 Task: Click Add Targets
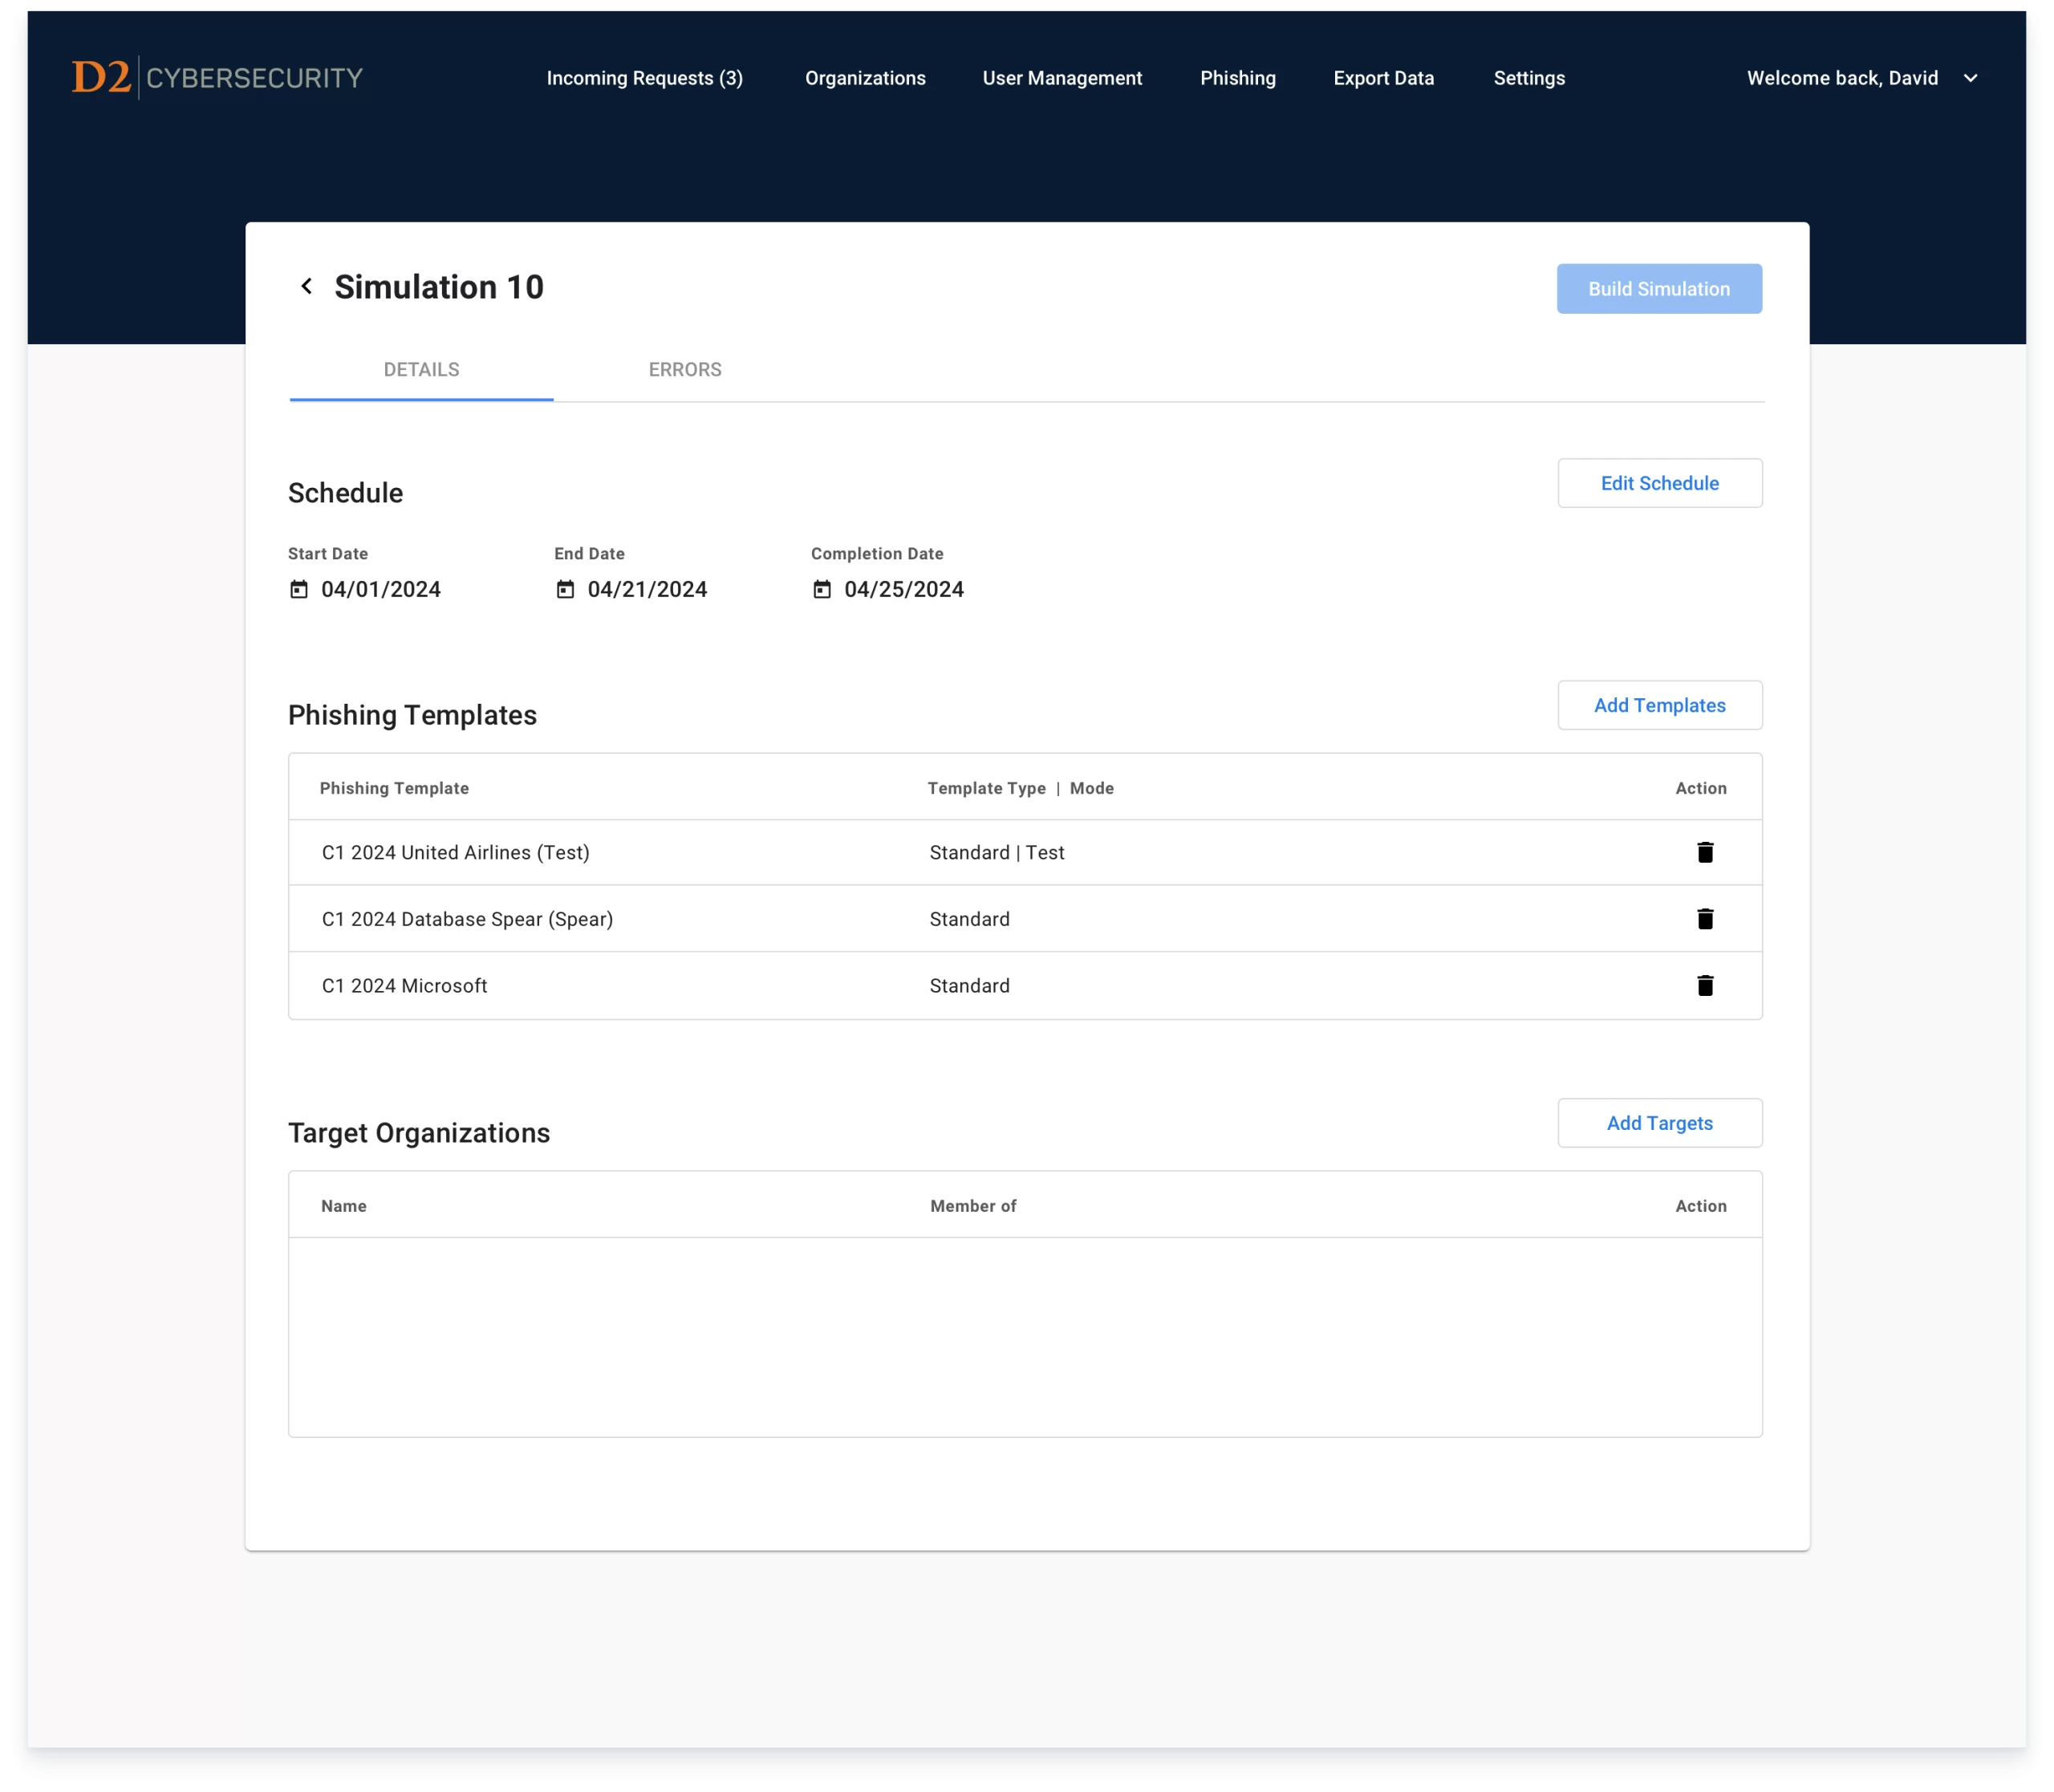coord(1659,1123)
